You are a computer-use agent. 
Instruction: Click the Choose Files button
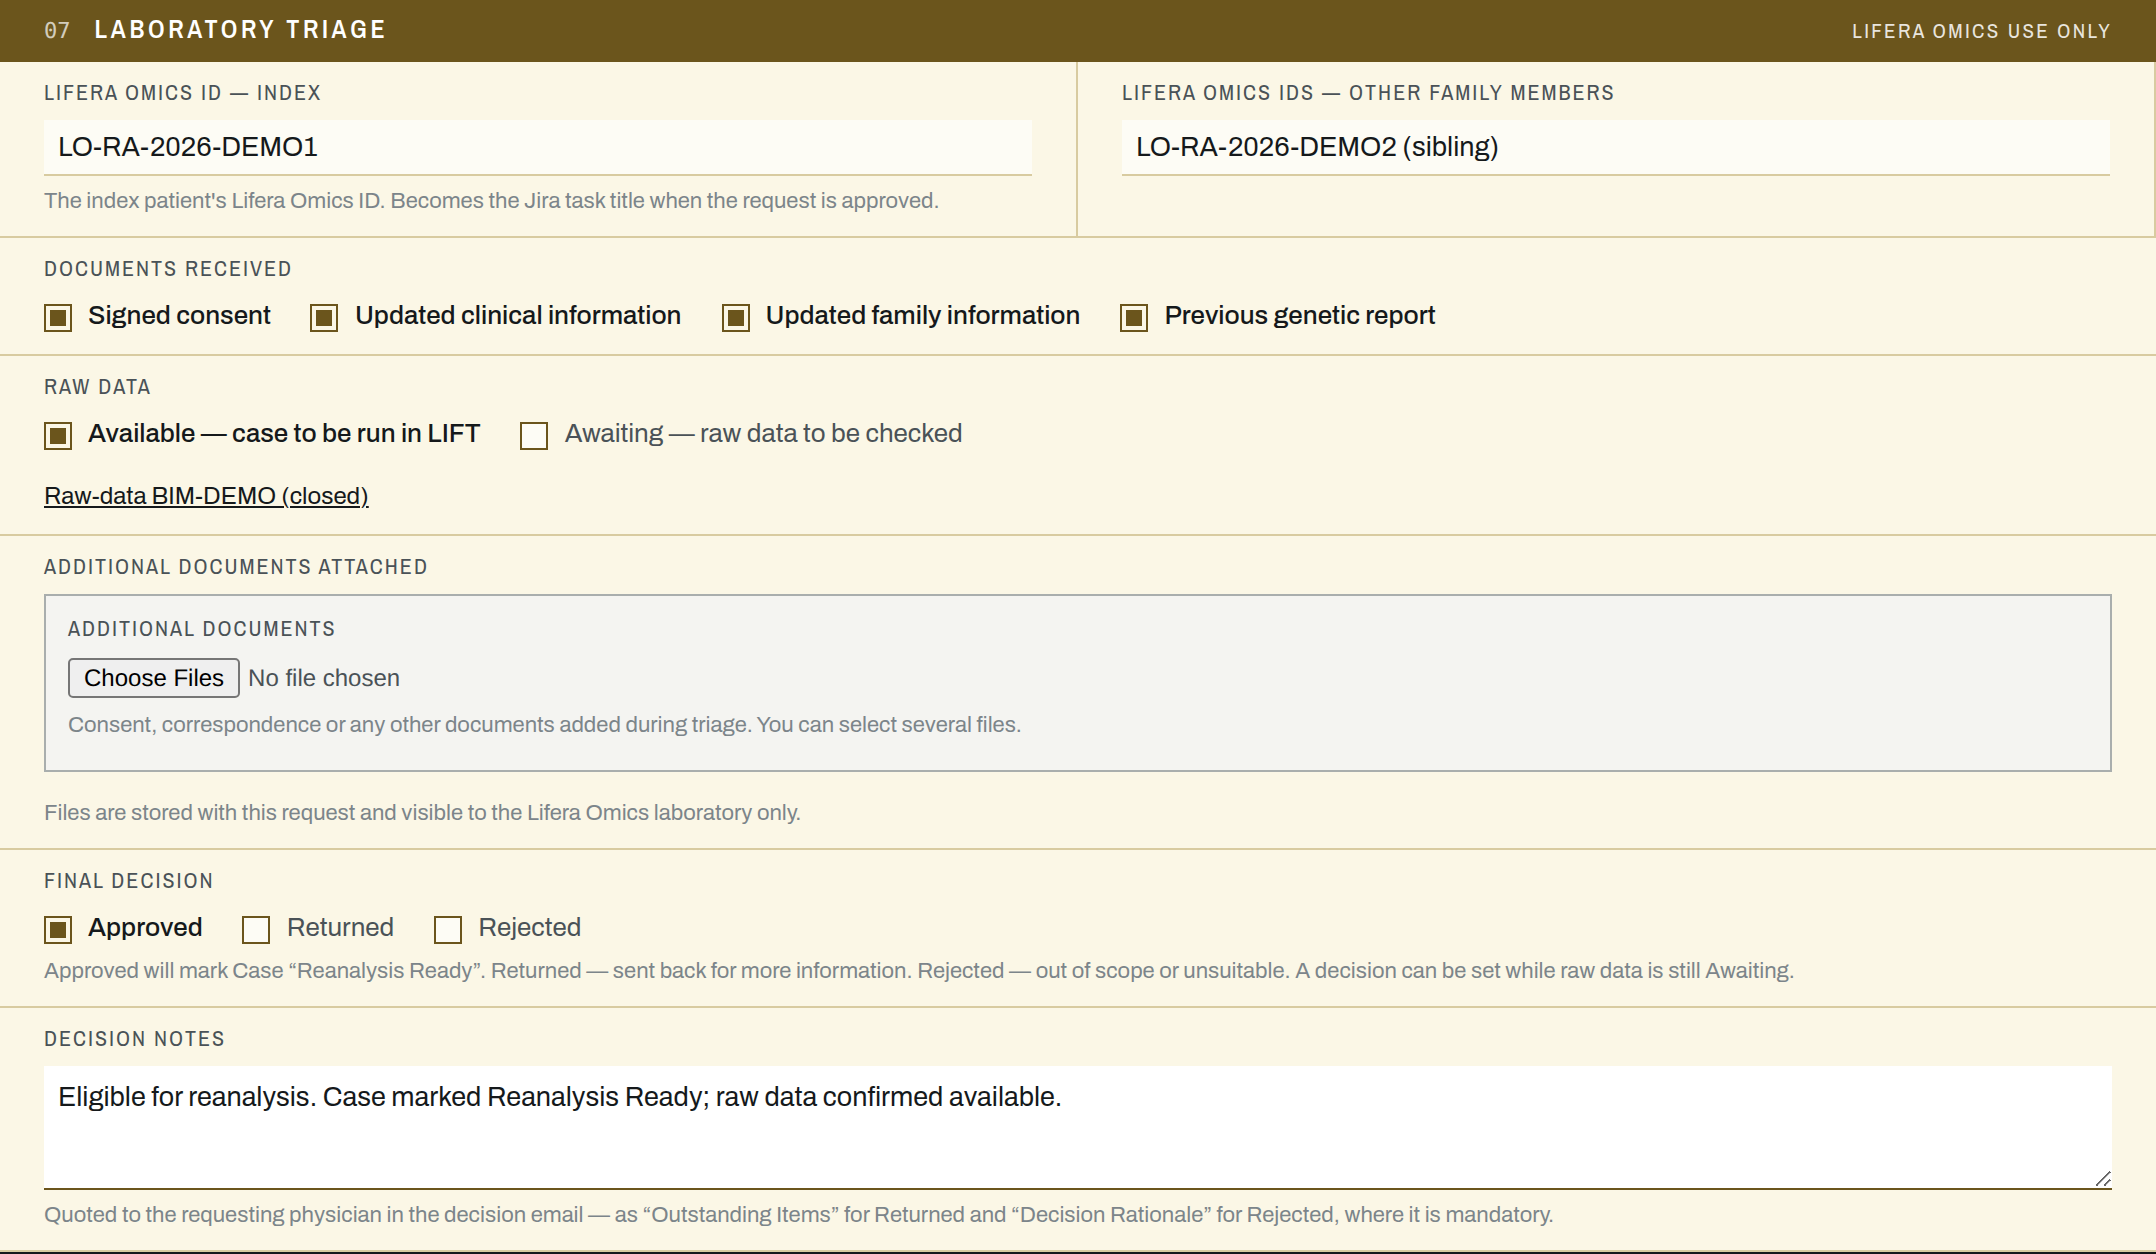154,678
